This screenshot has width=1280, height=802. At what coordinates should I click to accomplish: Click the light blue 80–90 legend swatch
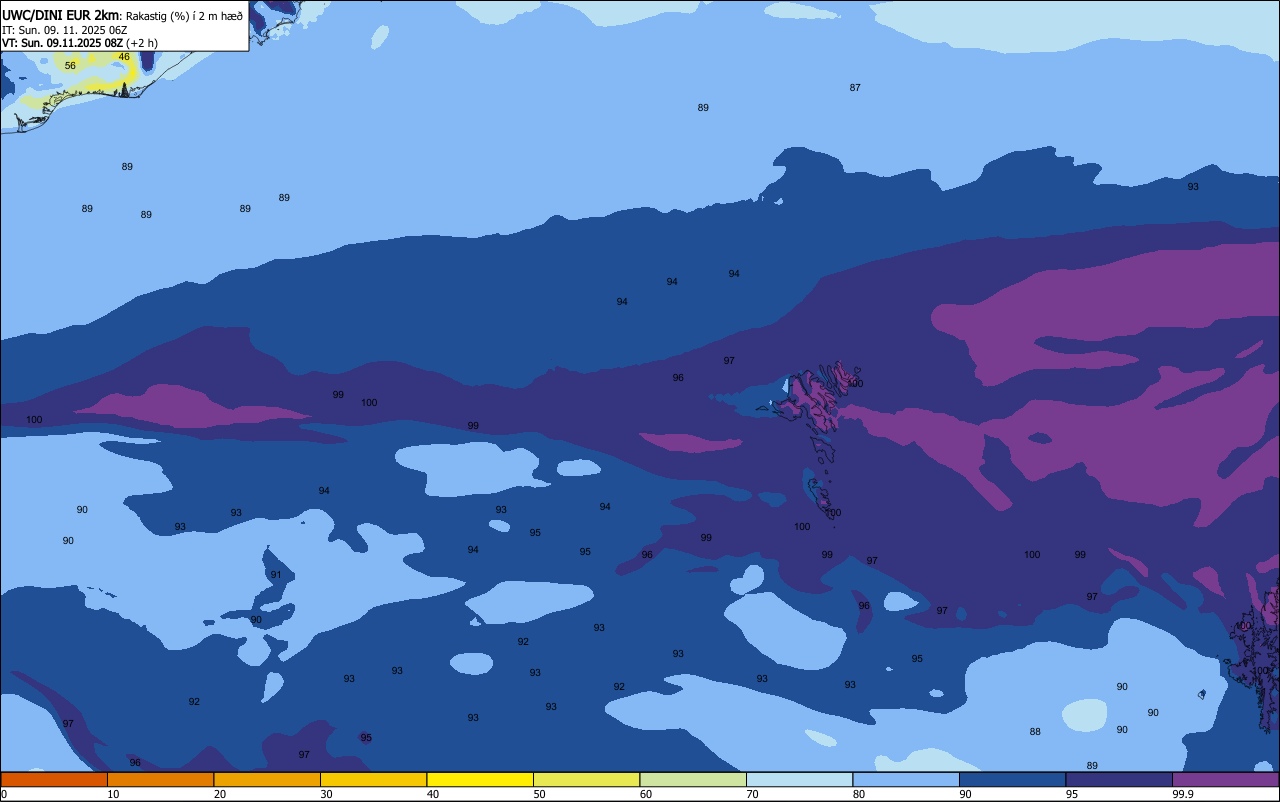tap(906, 779)
